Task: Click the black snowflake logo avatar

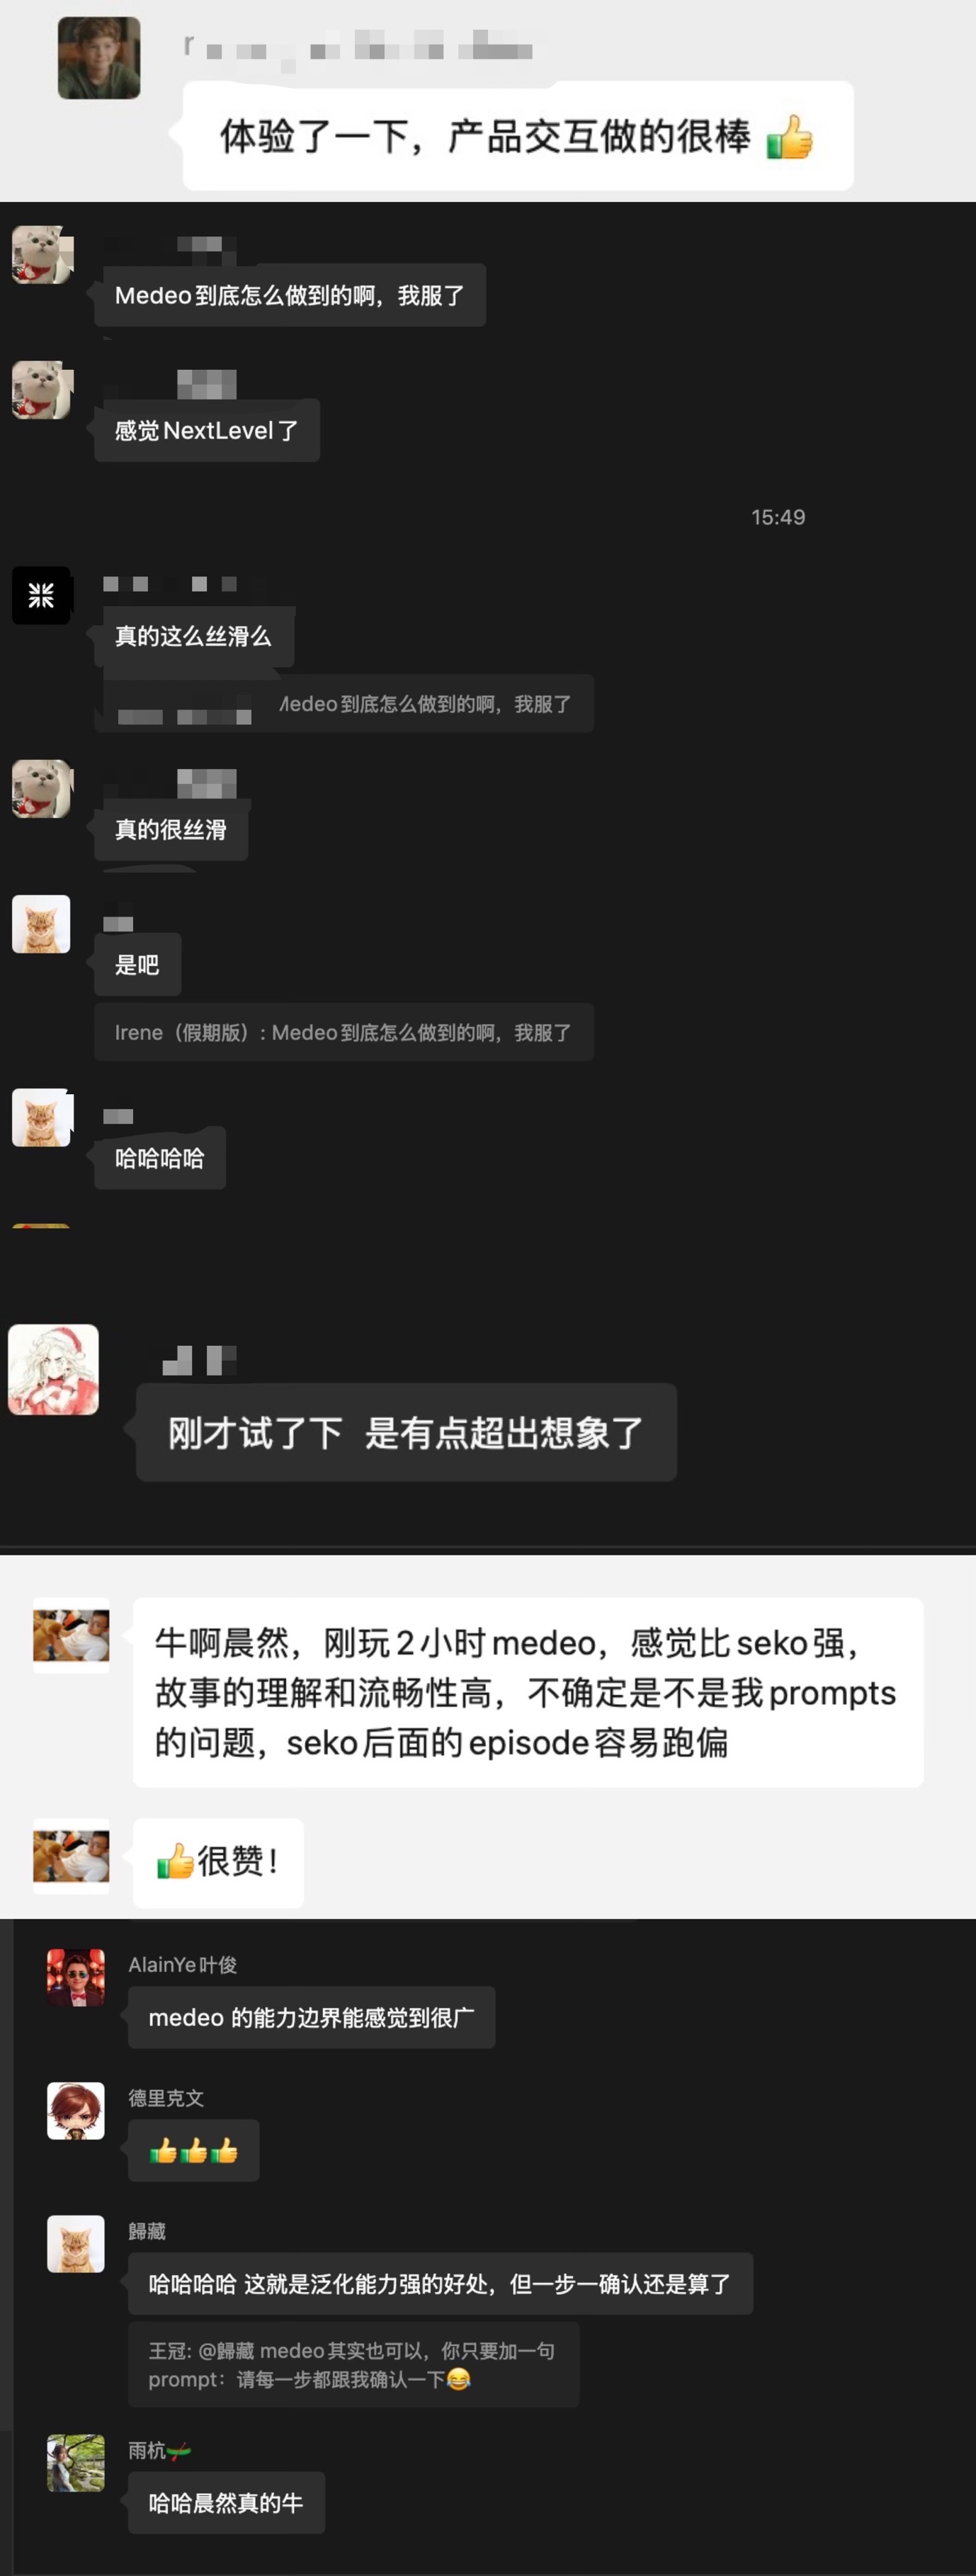Action: tap(41, 595)
